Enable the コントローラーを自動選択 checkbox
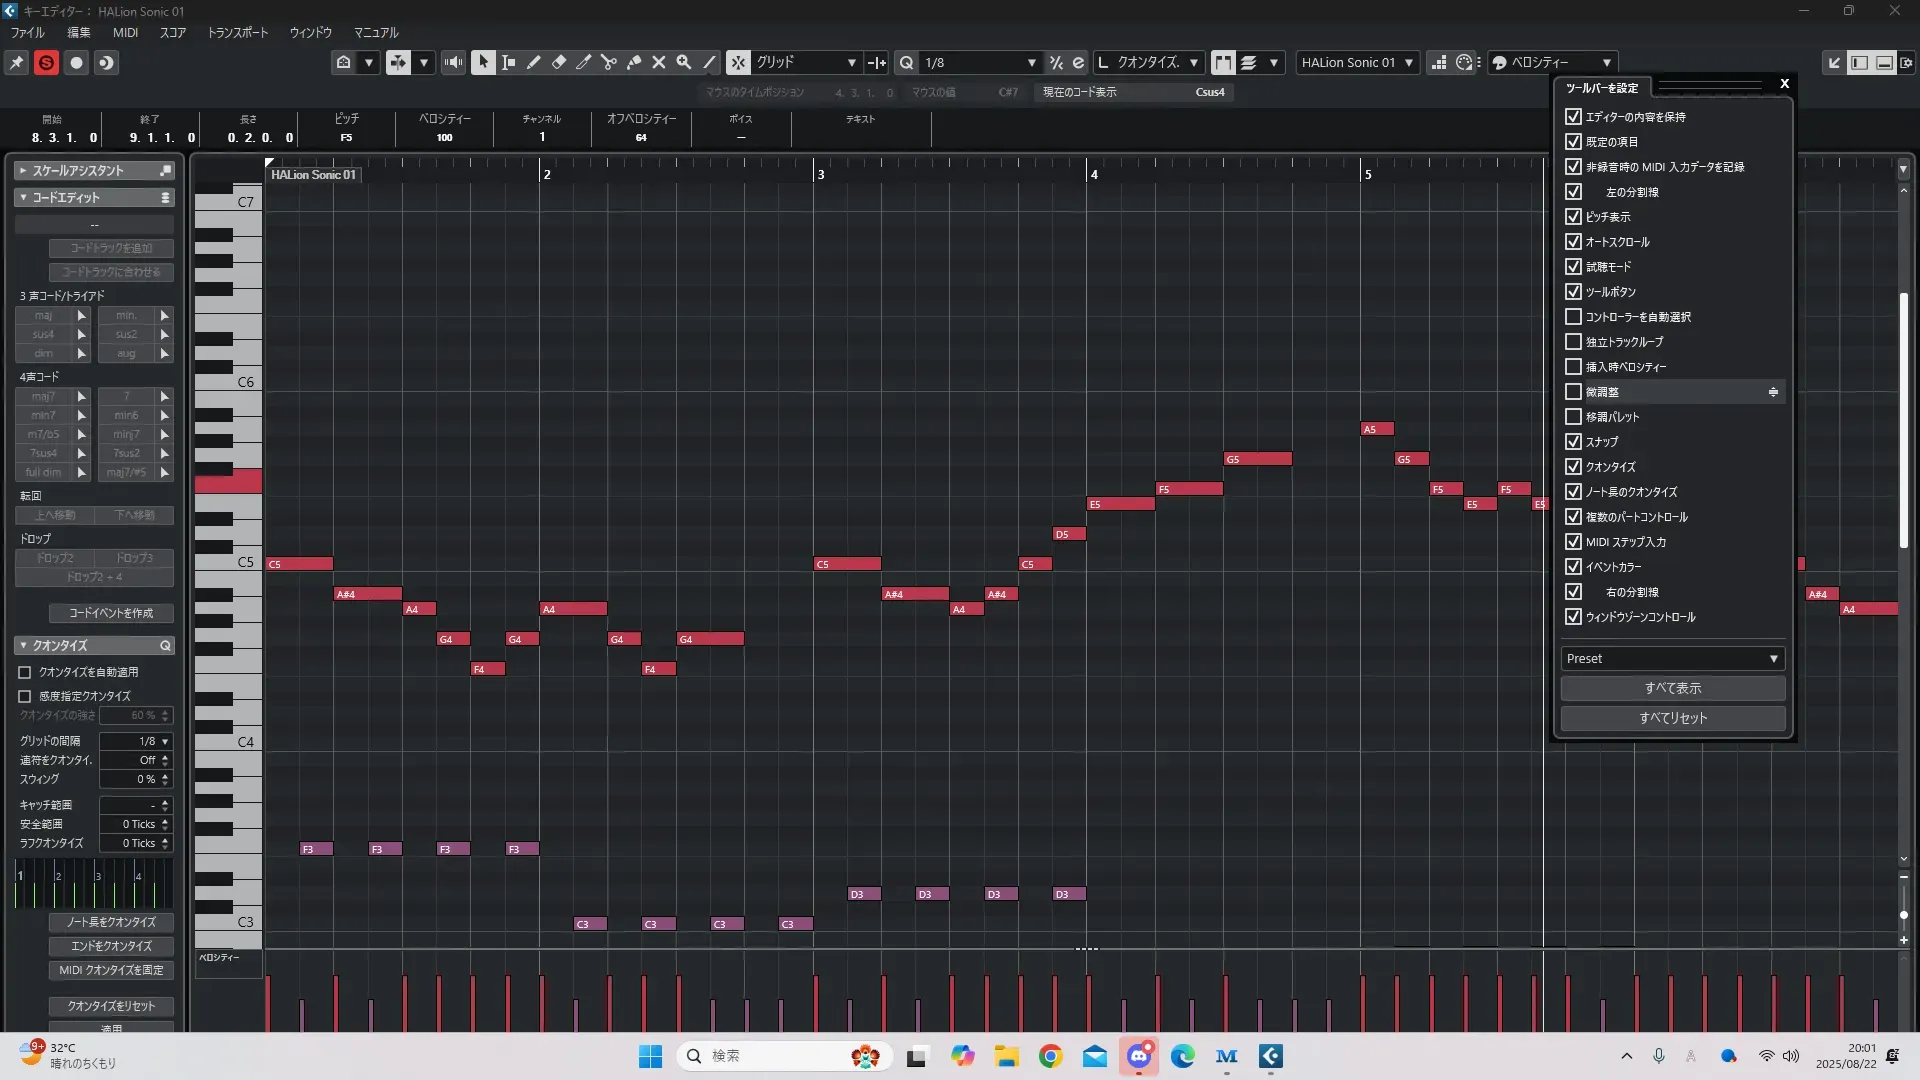This screenshot has width=1920, height=1080. 1573,317
